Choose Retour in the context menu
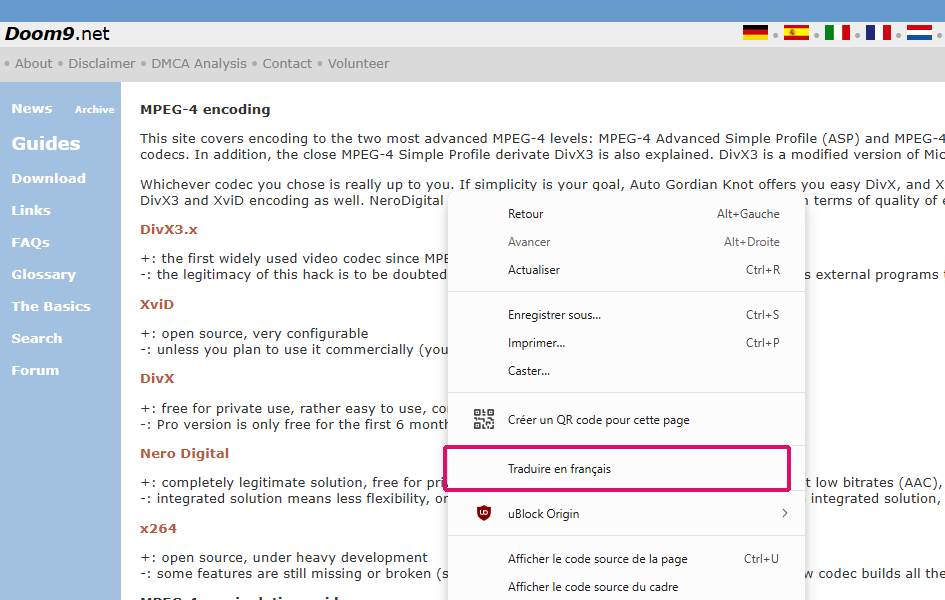The width and height of the screenshot is (945, 600). 626,214
